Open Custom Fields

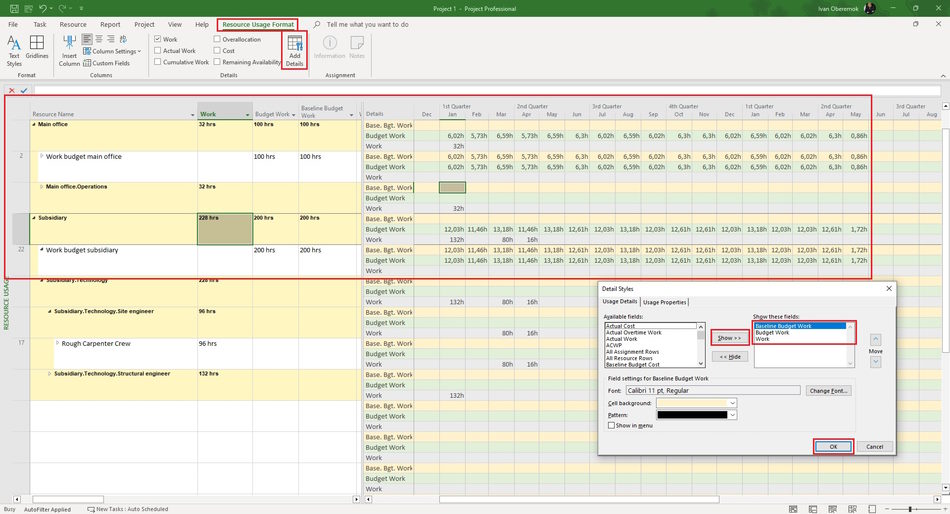click(107, 63)
